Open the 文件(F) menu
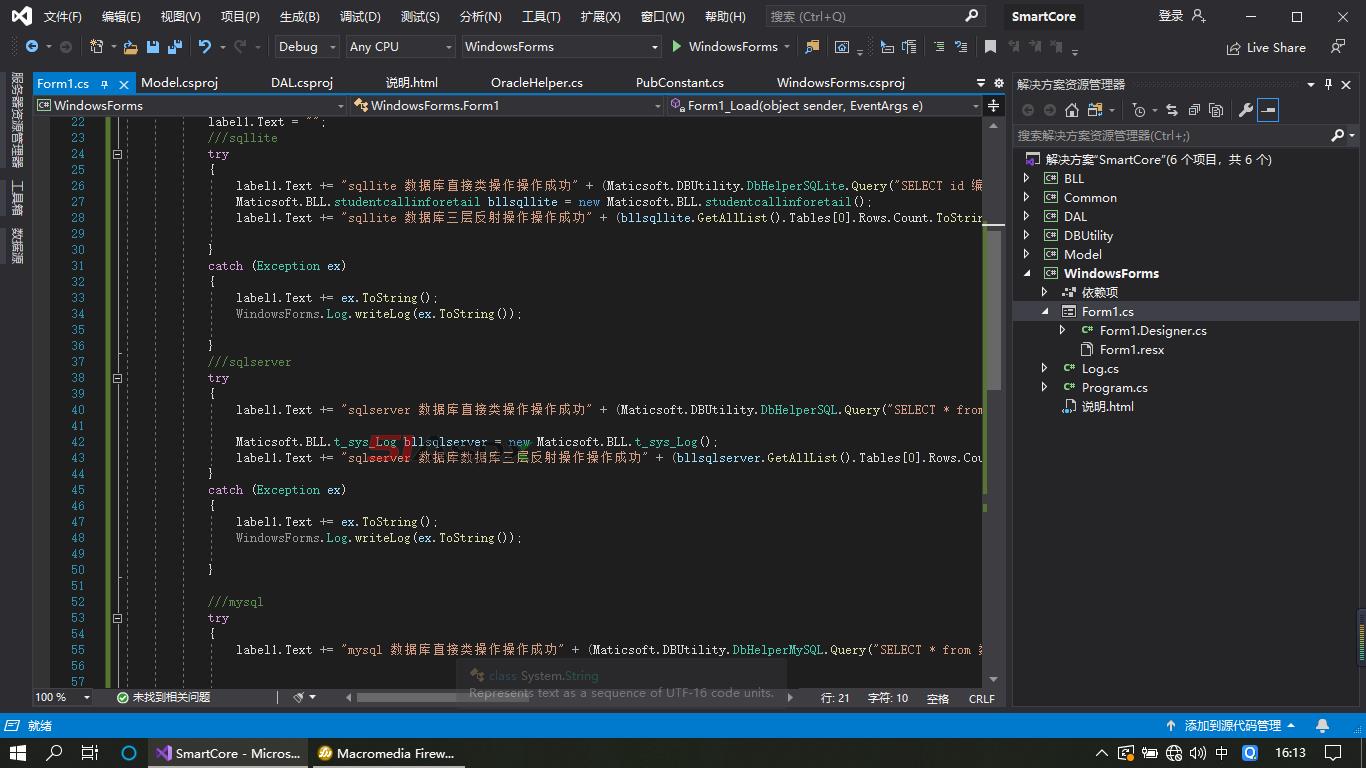This screenshot has width=1366, height=768. pyautogui.click(x=62, y=17)
